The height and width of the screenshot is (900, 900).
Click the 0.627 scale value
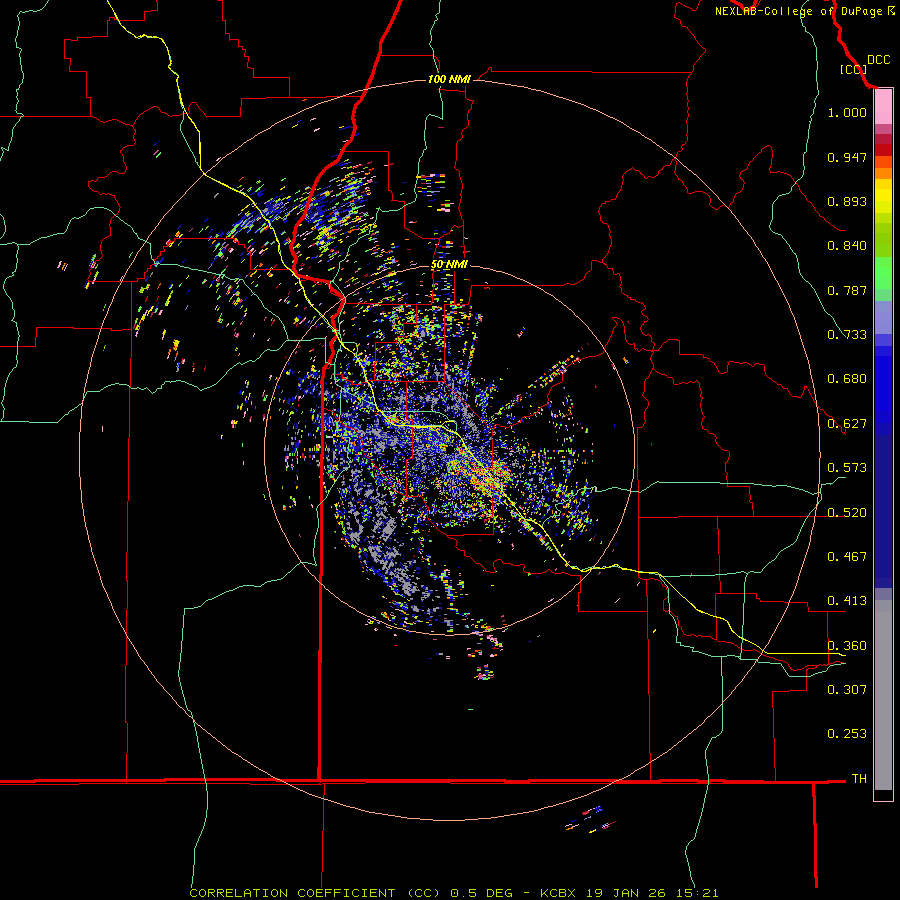tap(847, 424)
